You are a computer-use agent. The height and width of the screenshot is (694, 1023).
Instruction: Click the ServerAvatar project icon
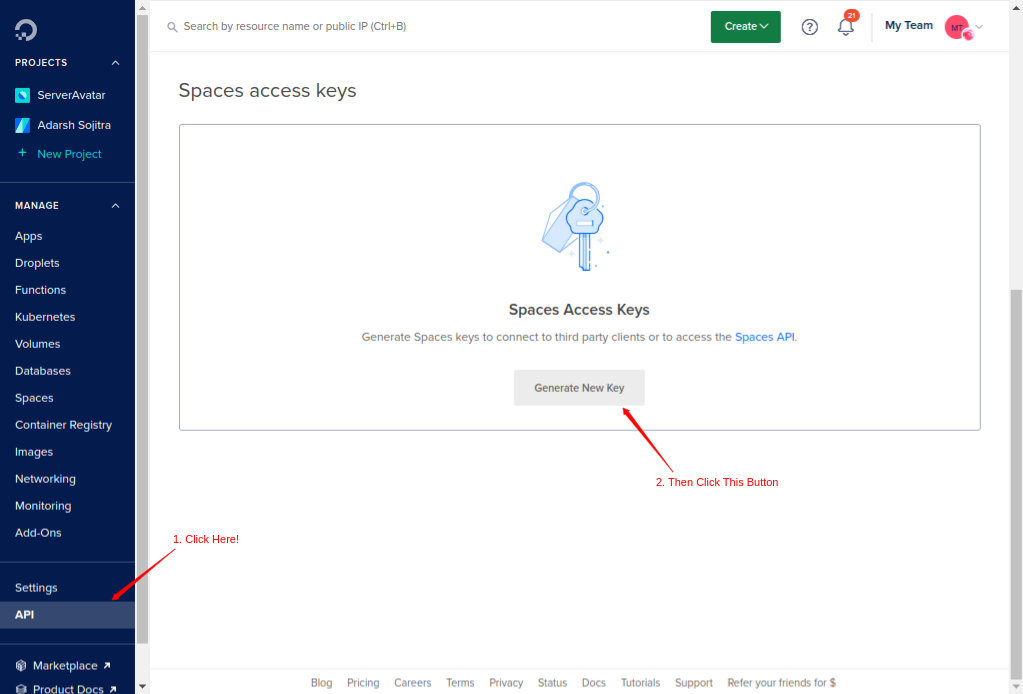pos(22,95)
